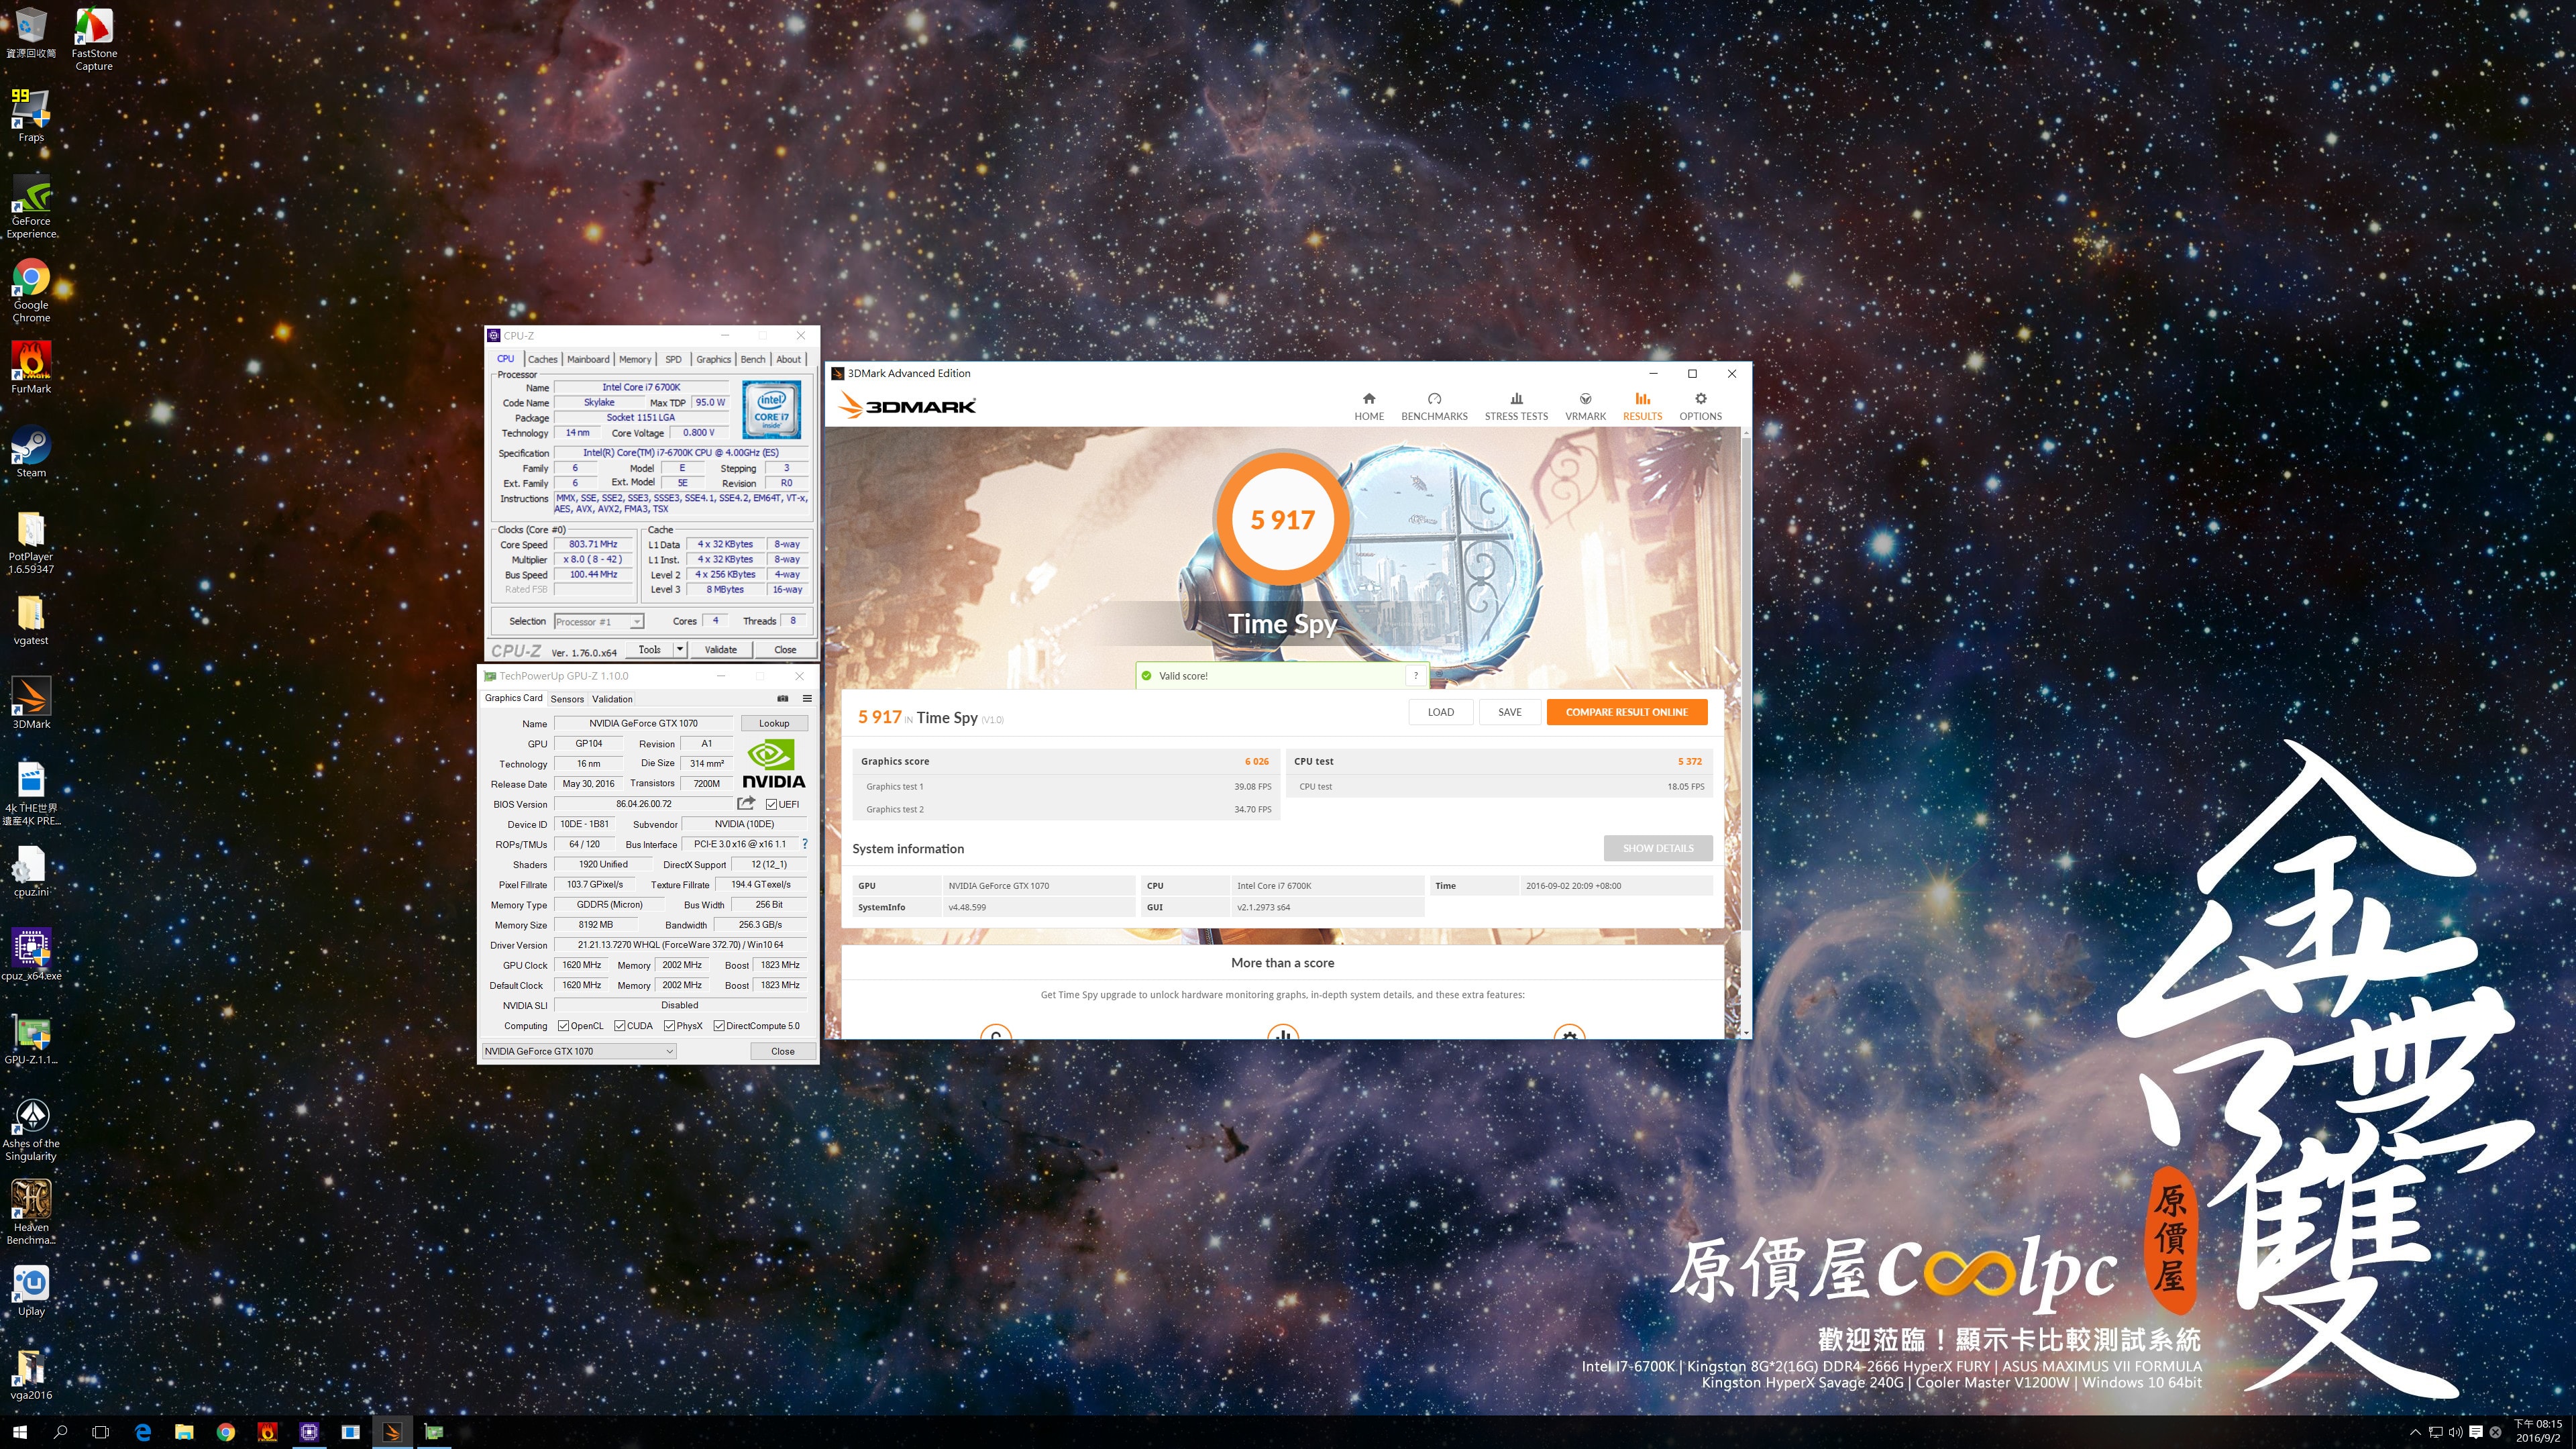The height and width of the screenshot is (1449, 2576).
Task: Open the GPU-Z hamburger menu
Action: click(x=807, y=698)
